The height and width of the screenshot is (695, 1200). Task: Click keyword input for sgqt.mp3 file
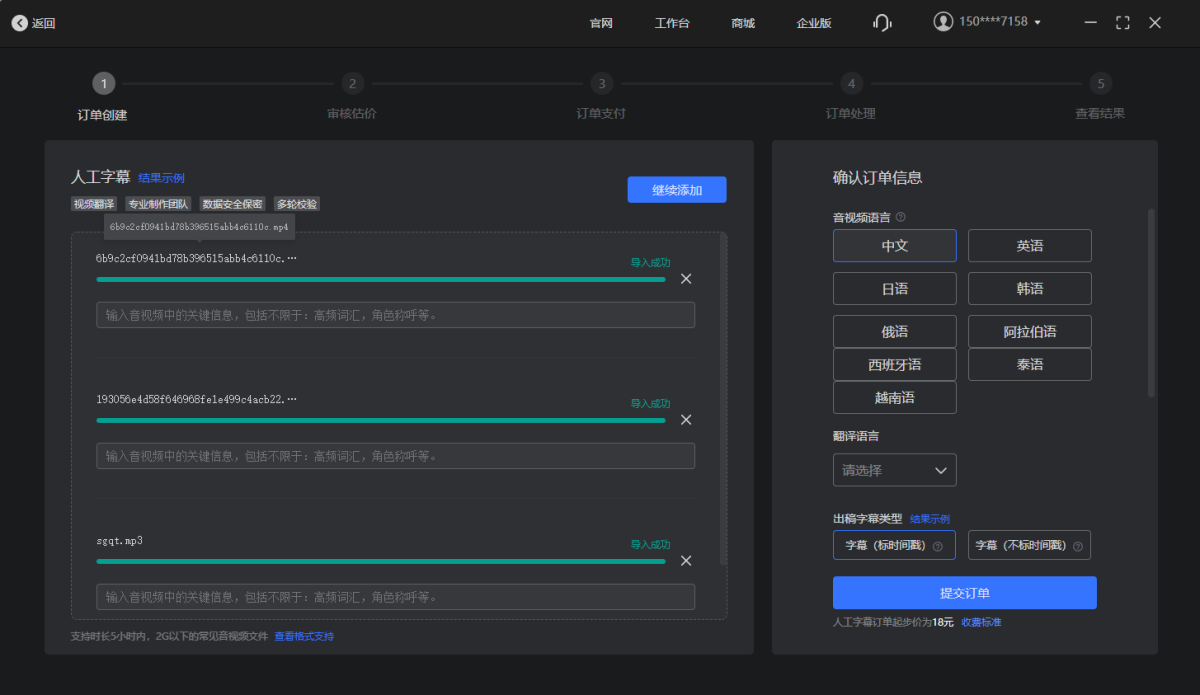pyautogui.click(x=395, y=597)
